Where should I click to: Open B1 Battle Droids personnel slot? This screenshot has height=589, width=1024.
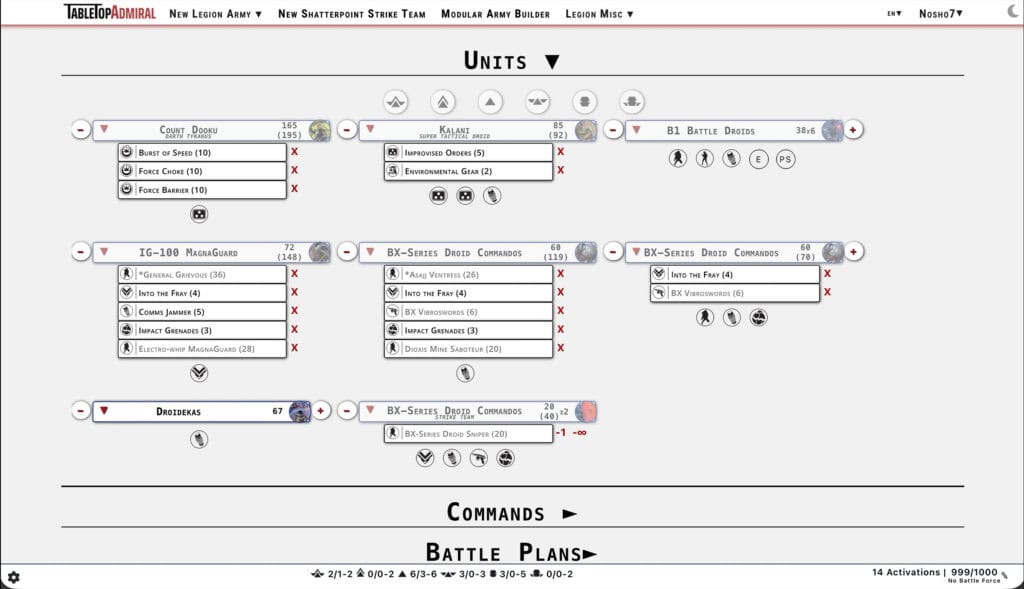705,159
